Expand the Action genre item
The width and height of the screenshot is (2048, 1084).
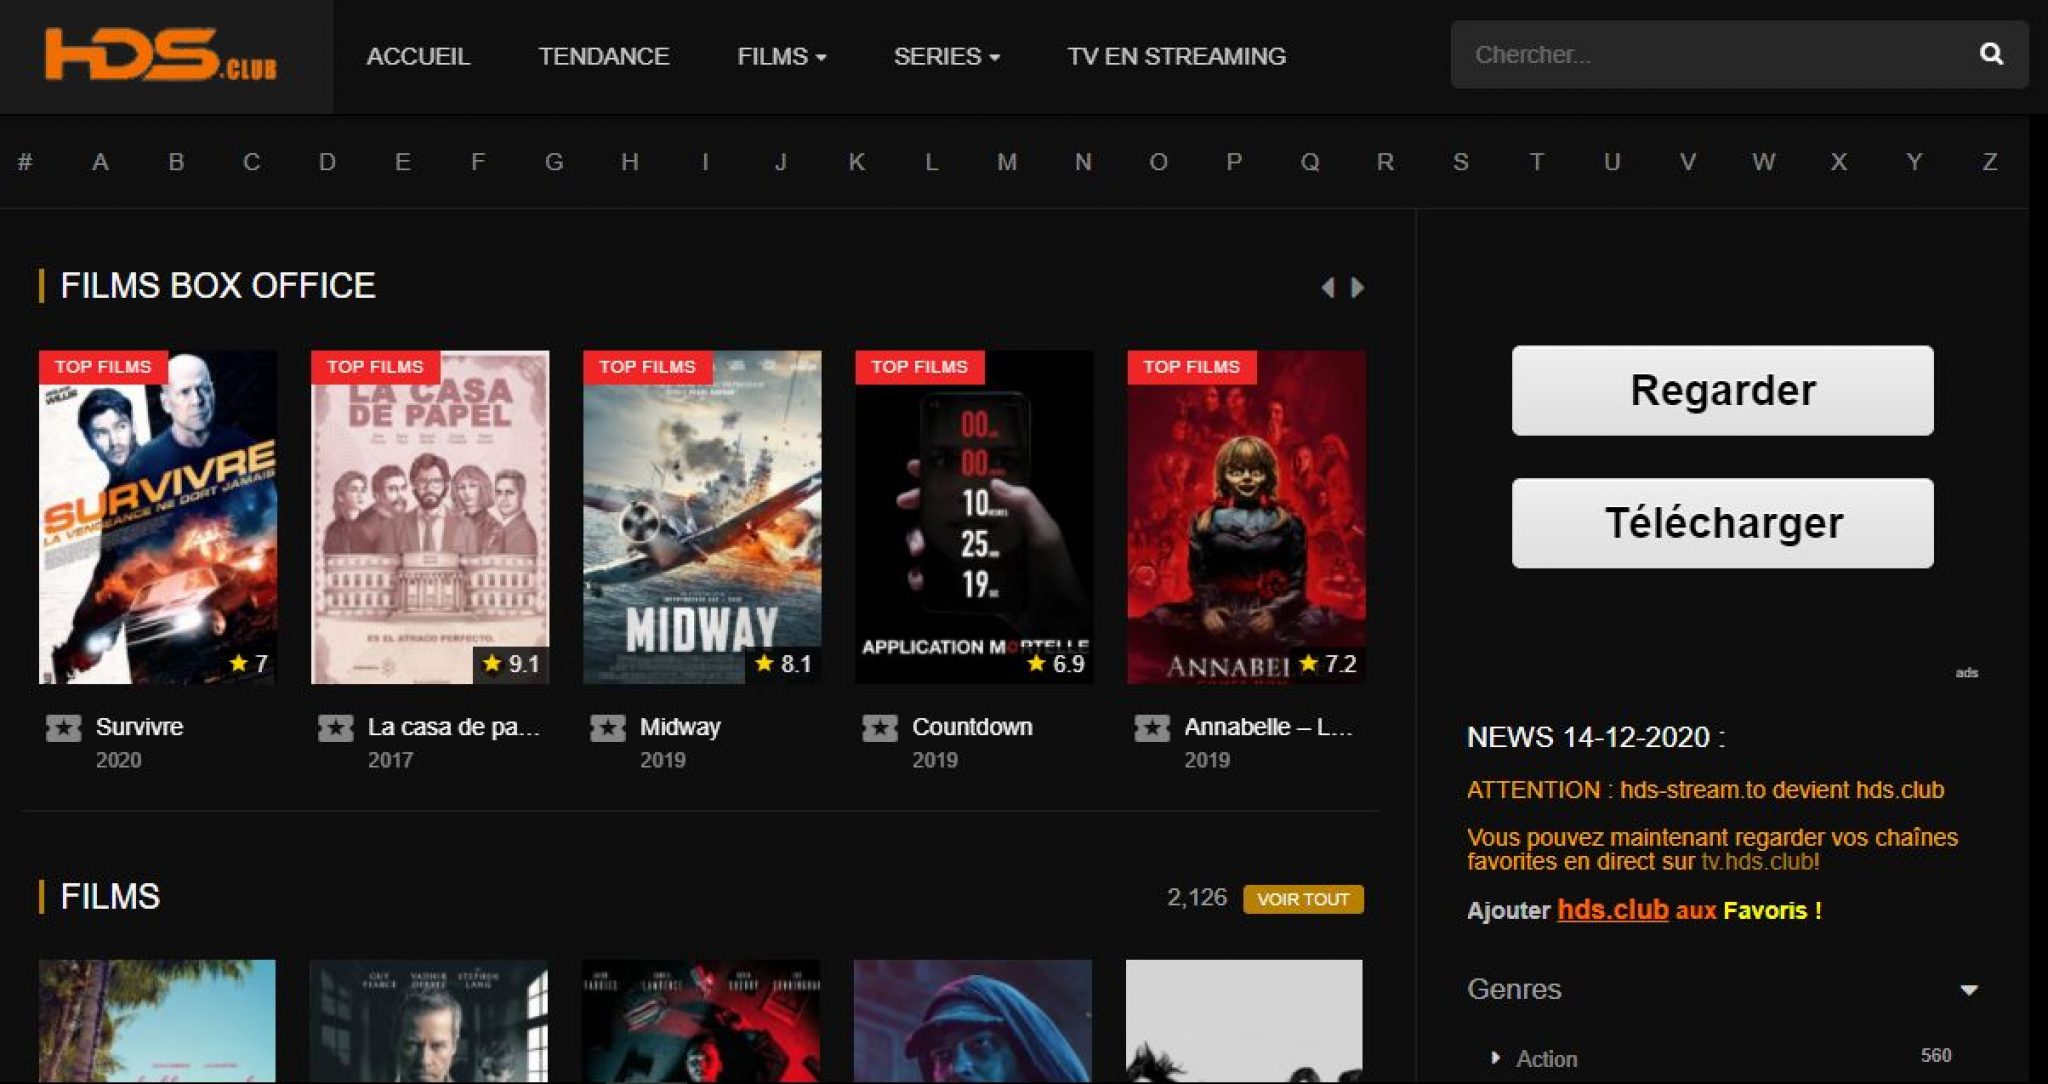(1495, 1058)
